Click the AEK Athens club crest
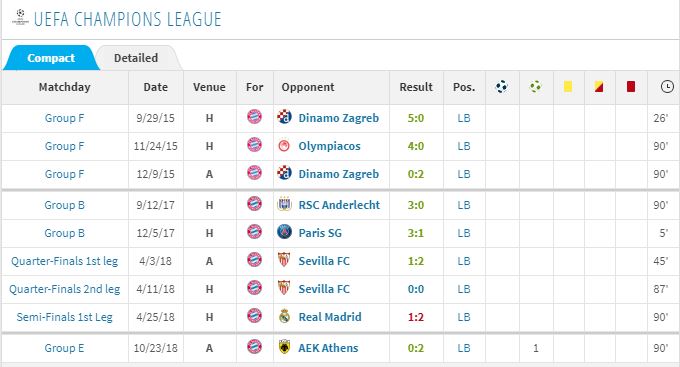 click(284, 347)
